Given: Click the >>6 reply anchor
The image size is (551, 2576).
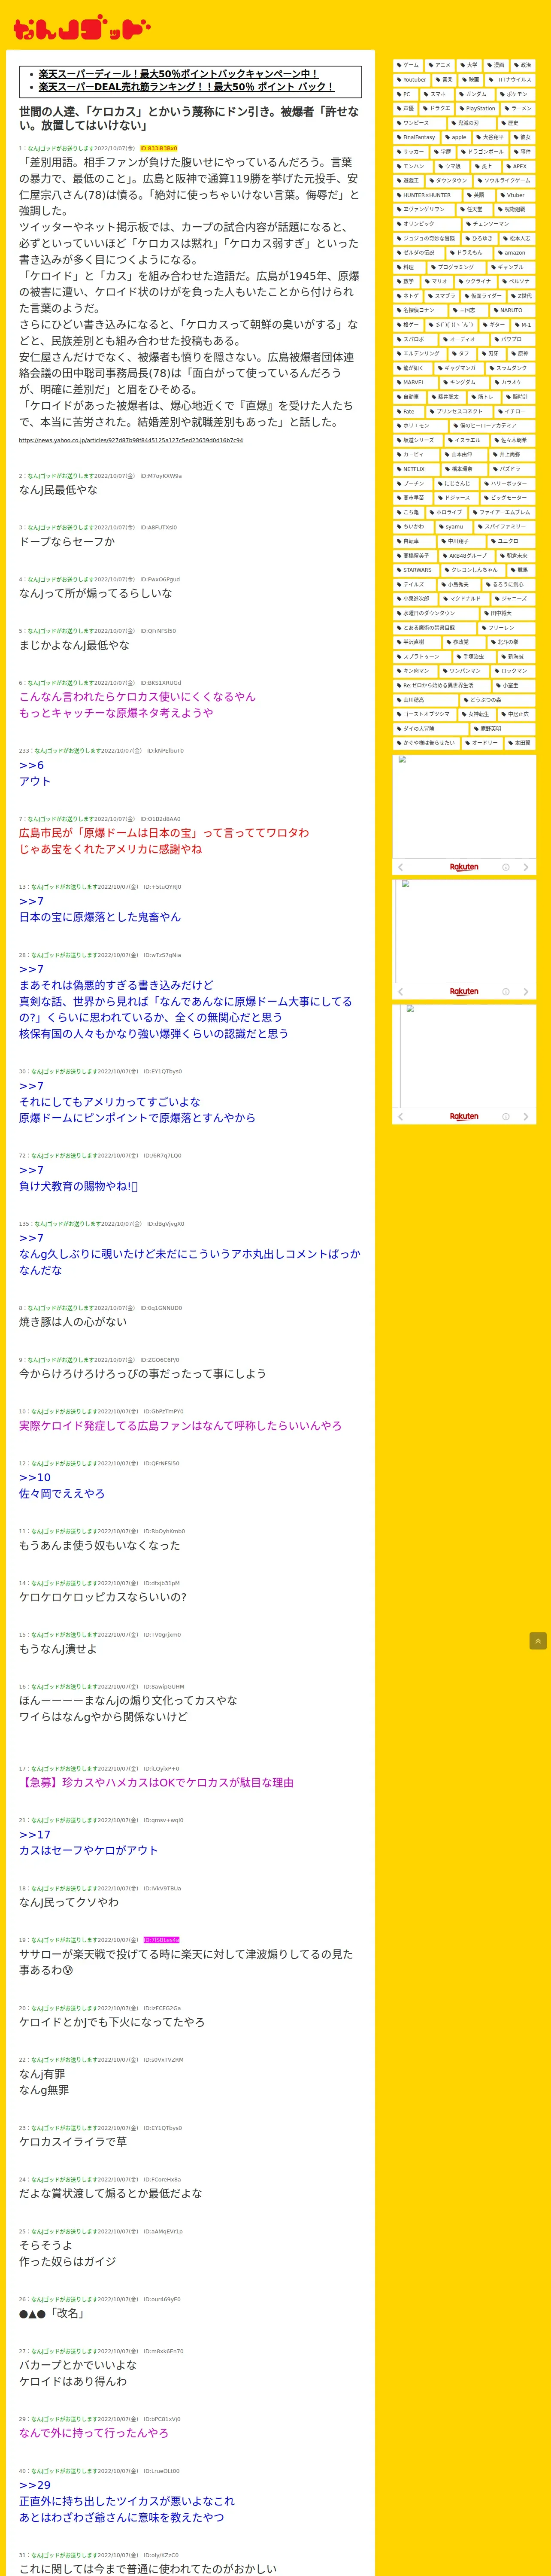Looking at the screenshot, I should [x=31, y=765].
